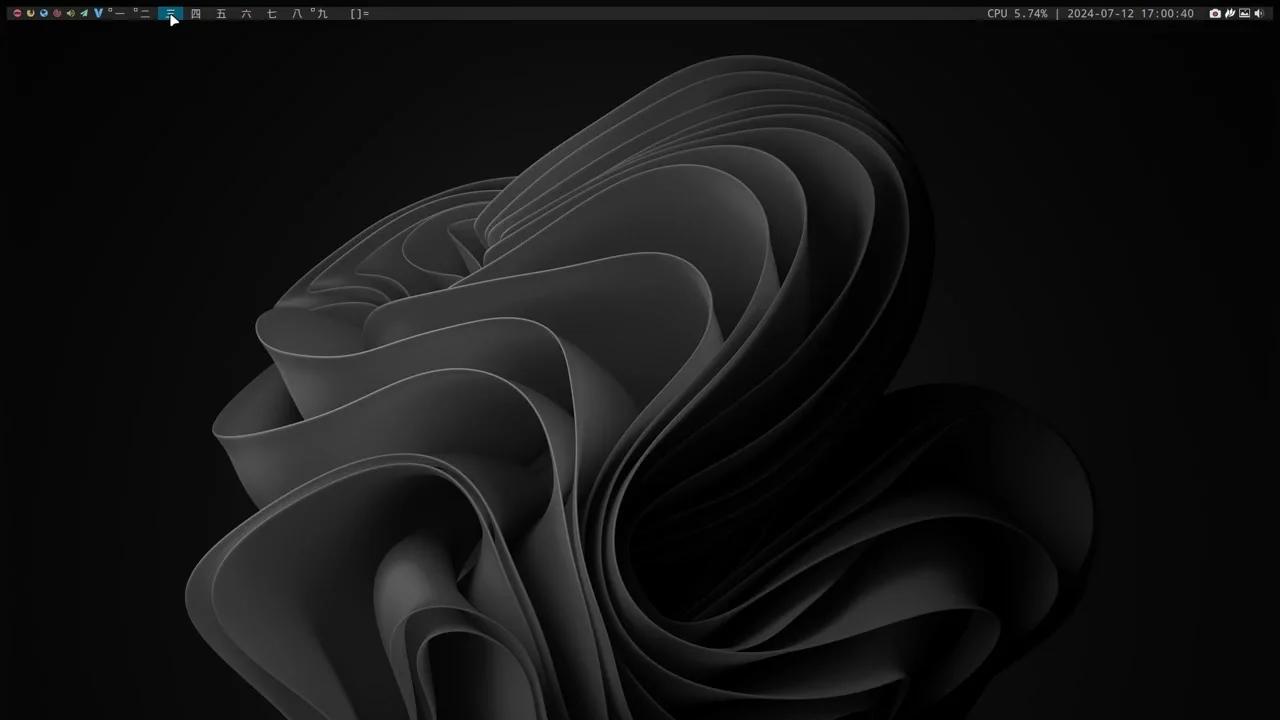Launch the blue globe browser icon
This screenshot has height=720, width=1280.
(44, 13)
